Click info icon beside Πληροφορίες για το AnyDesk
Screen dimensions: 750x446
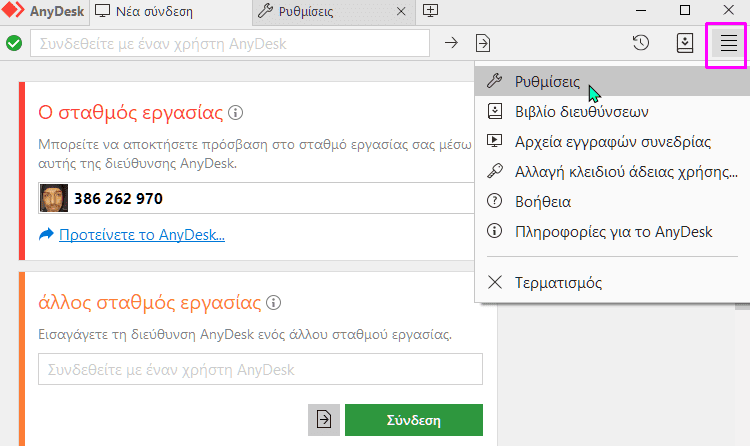494,231
